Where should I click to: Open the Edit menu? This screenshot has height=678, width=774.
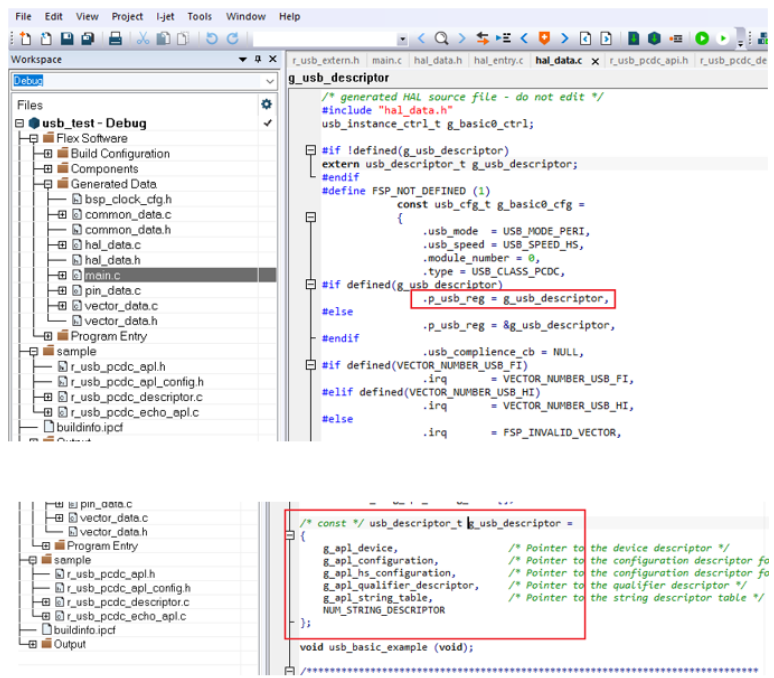coord(53,16)
